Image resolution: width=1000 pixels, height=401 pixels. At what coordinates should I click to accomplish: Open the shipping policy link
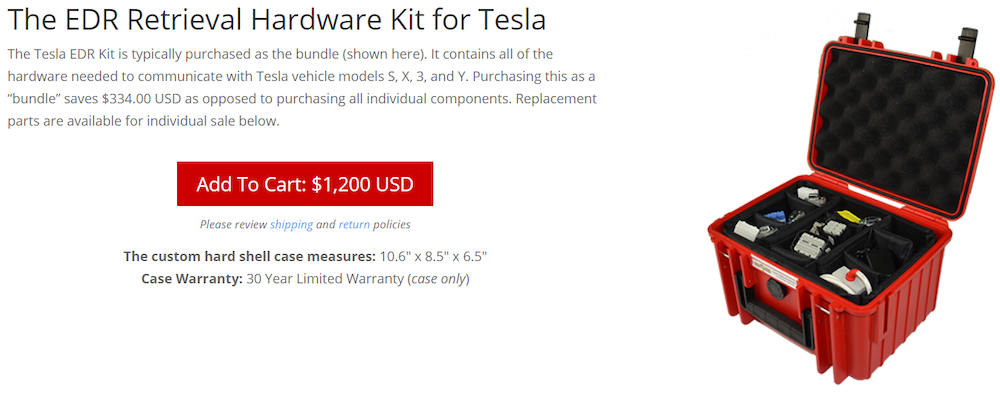[291, 225]
